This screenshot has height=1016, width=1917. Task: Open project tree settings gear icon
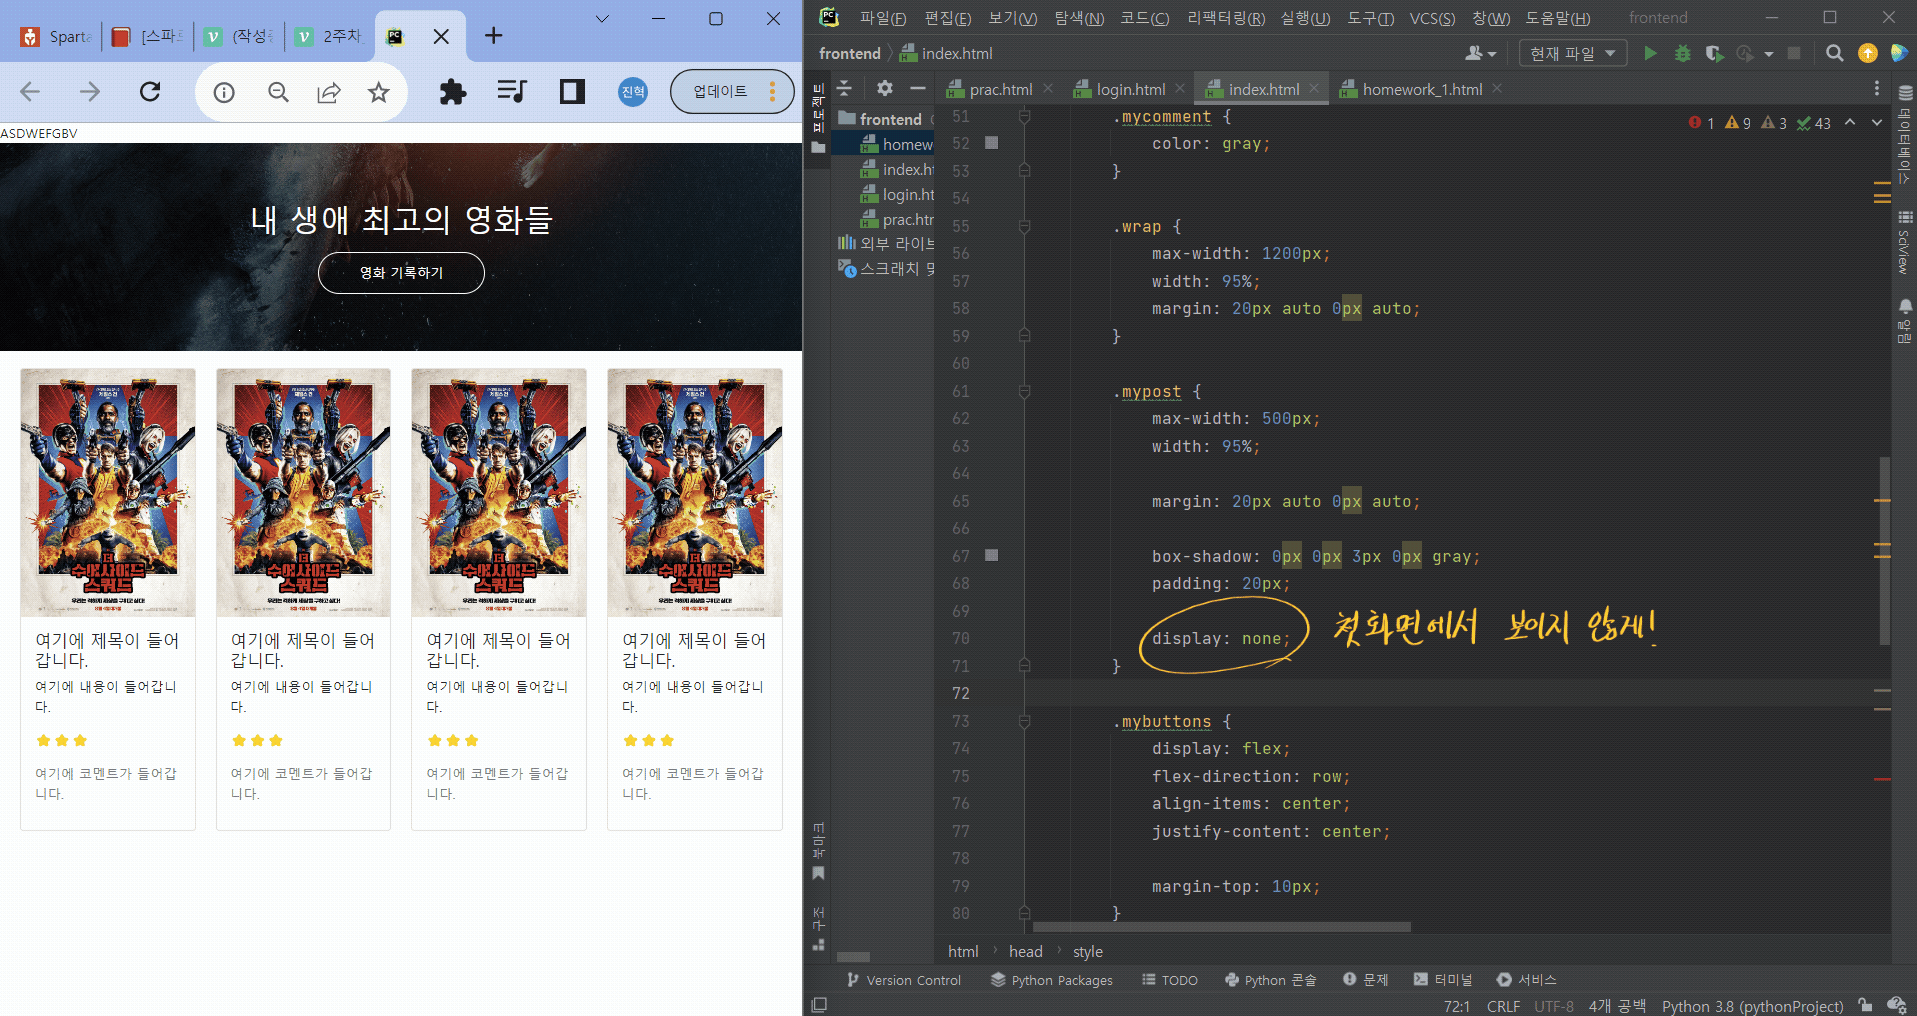coord(884,88)
